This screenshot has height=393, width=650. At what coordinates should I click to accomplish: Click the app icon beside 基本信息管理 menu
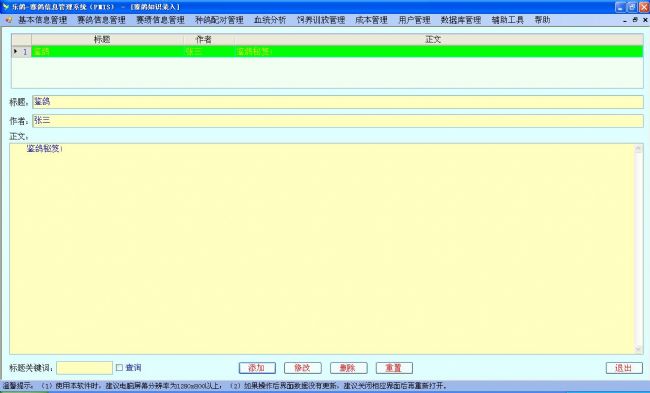coord(8,20)
